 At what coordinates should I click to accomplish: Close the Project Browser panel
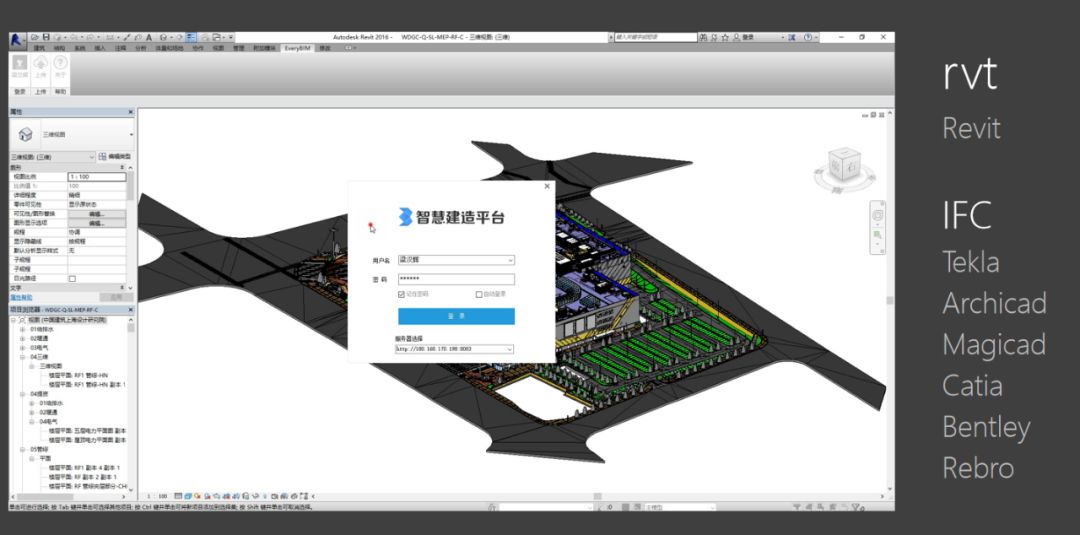click(x=130, y=310)
